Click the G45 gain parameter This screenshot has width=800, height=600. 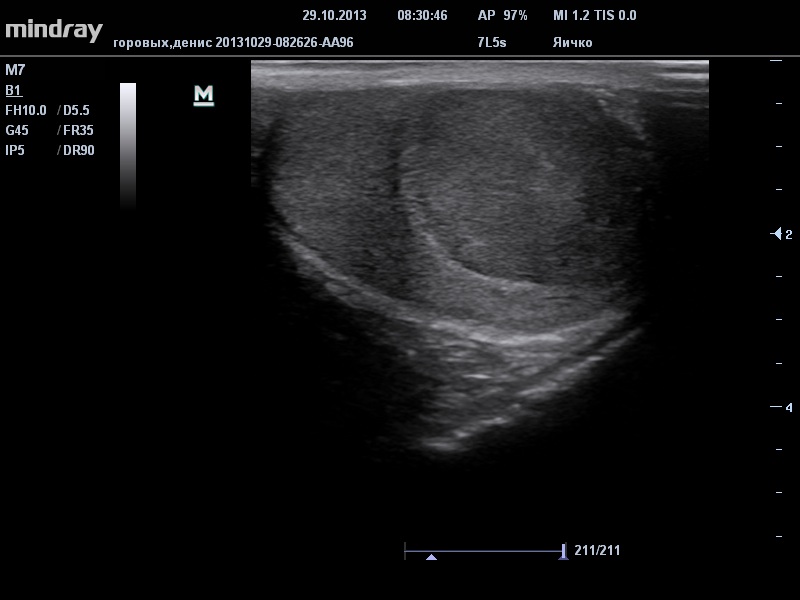[x=17, y=130]
